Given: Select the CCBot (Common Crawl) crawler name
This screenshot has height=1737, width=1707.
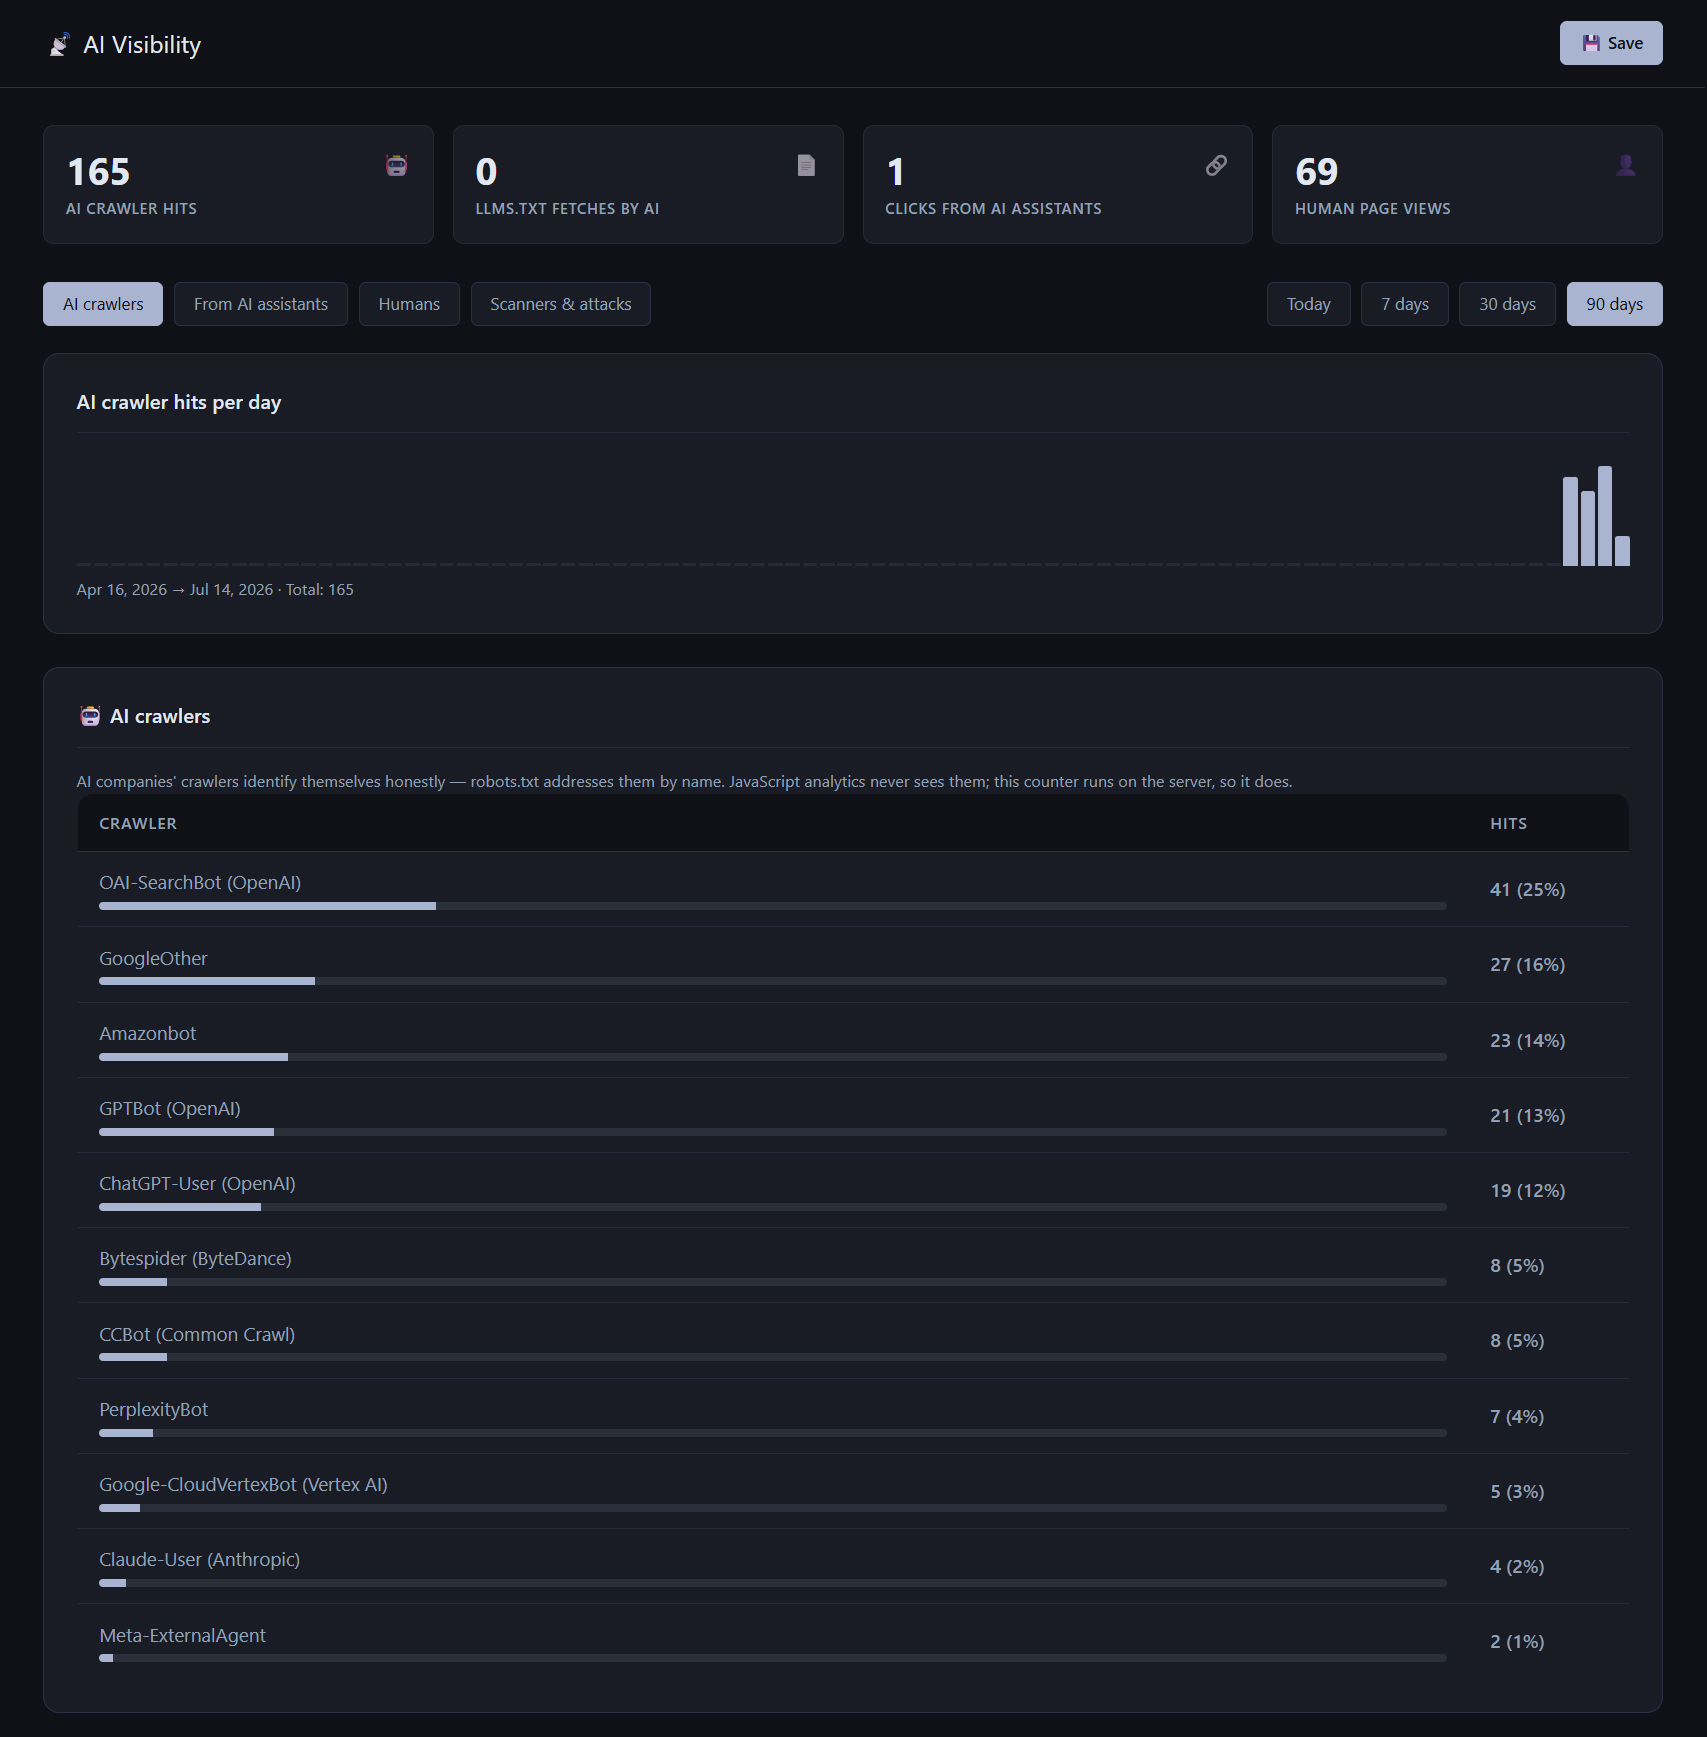Looking at the screenshot, I should tap(197, 1335).
